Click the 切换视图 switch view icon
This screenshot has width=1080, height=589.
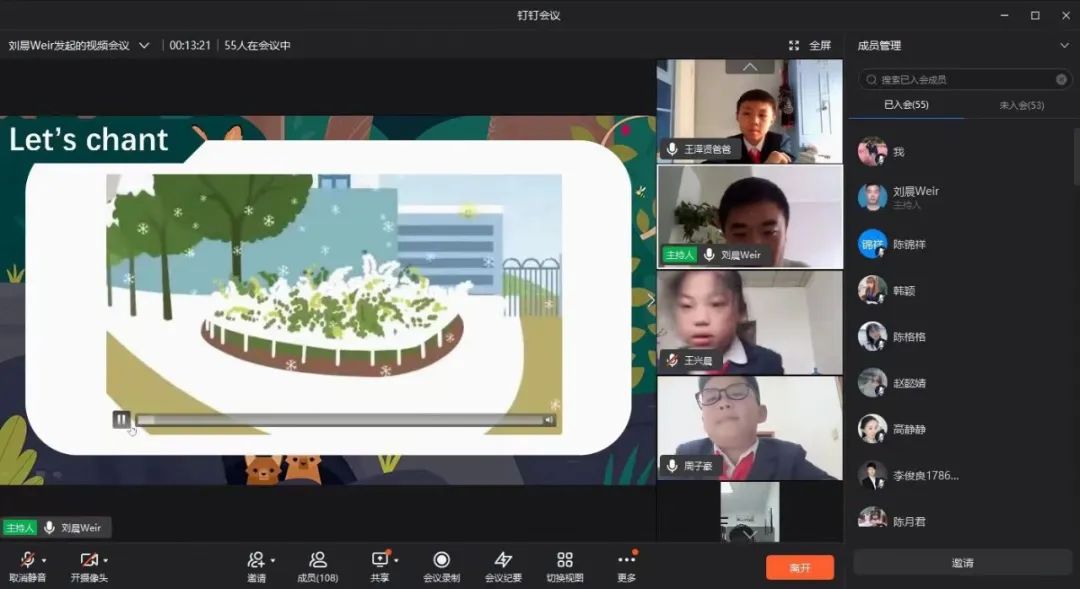565,561
